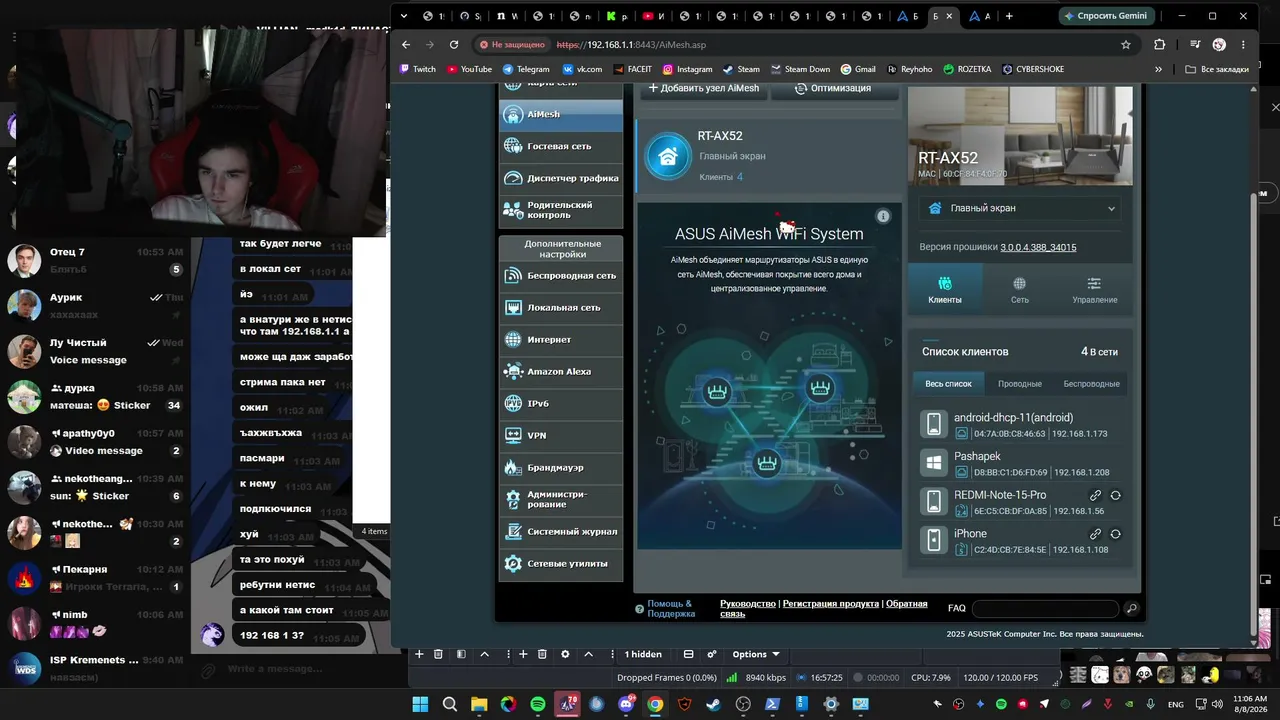Open Регистрация продукта link
Screen dimensions: 1280x720
click(831, 604)
